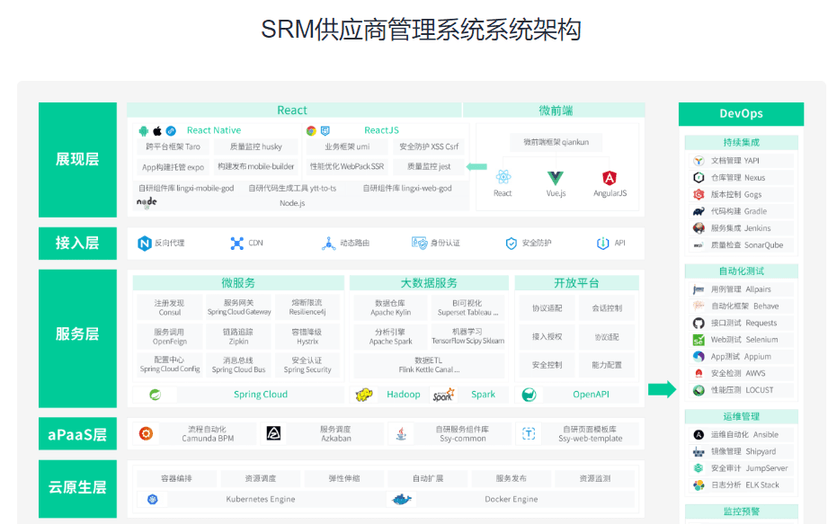Click the Jenkins icon
The image size is (828, 524).
(x=699, y=228)
